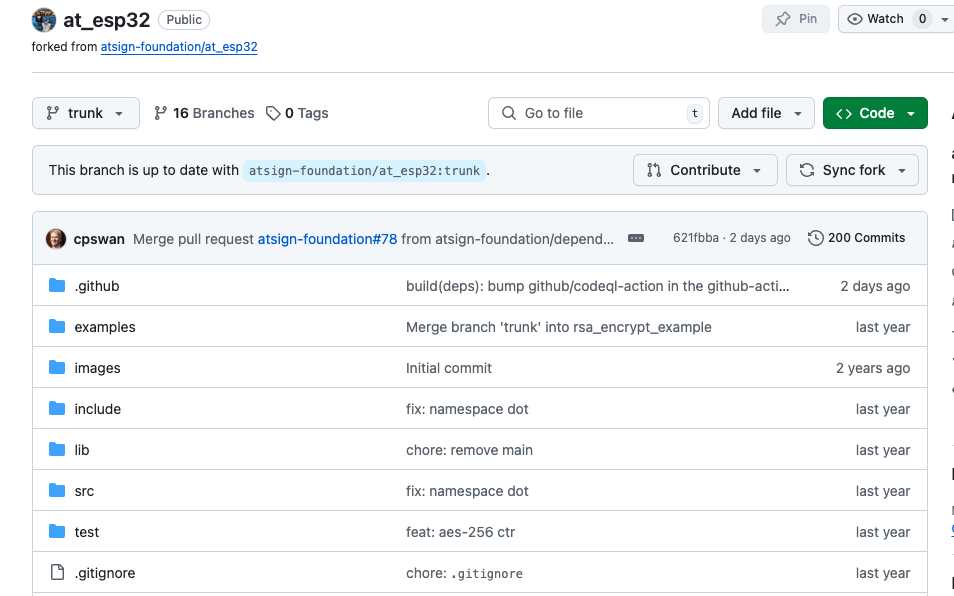Click the tag icon next to 0 Tags
The width and height of the screenshot is (954, 596).
point(273,113)
